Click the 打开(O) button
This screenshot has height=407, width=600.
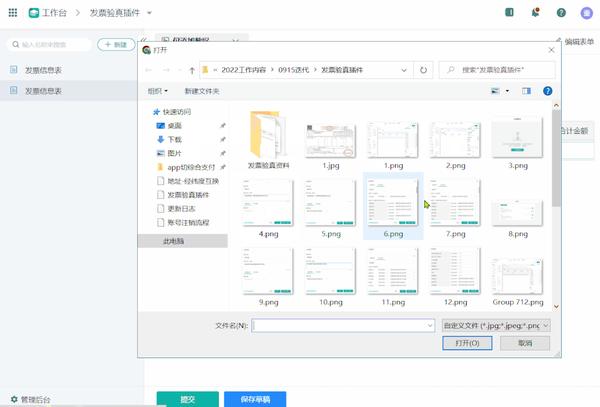pyautogui.click(x=467, y=343)
